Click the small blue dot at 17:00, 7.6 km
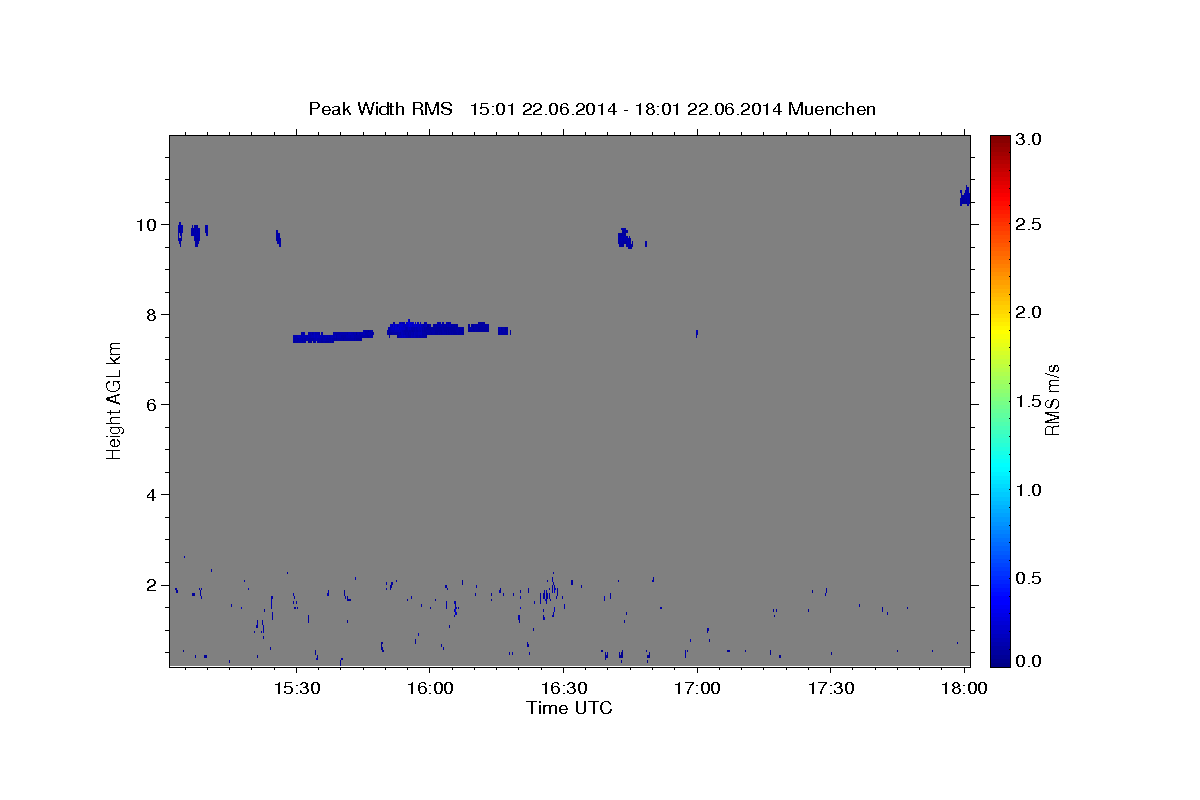1200x800 pixels. coord(697,333)
